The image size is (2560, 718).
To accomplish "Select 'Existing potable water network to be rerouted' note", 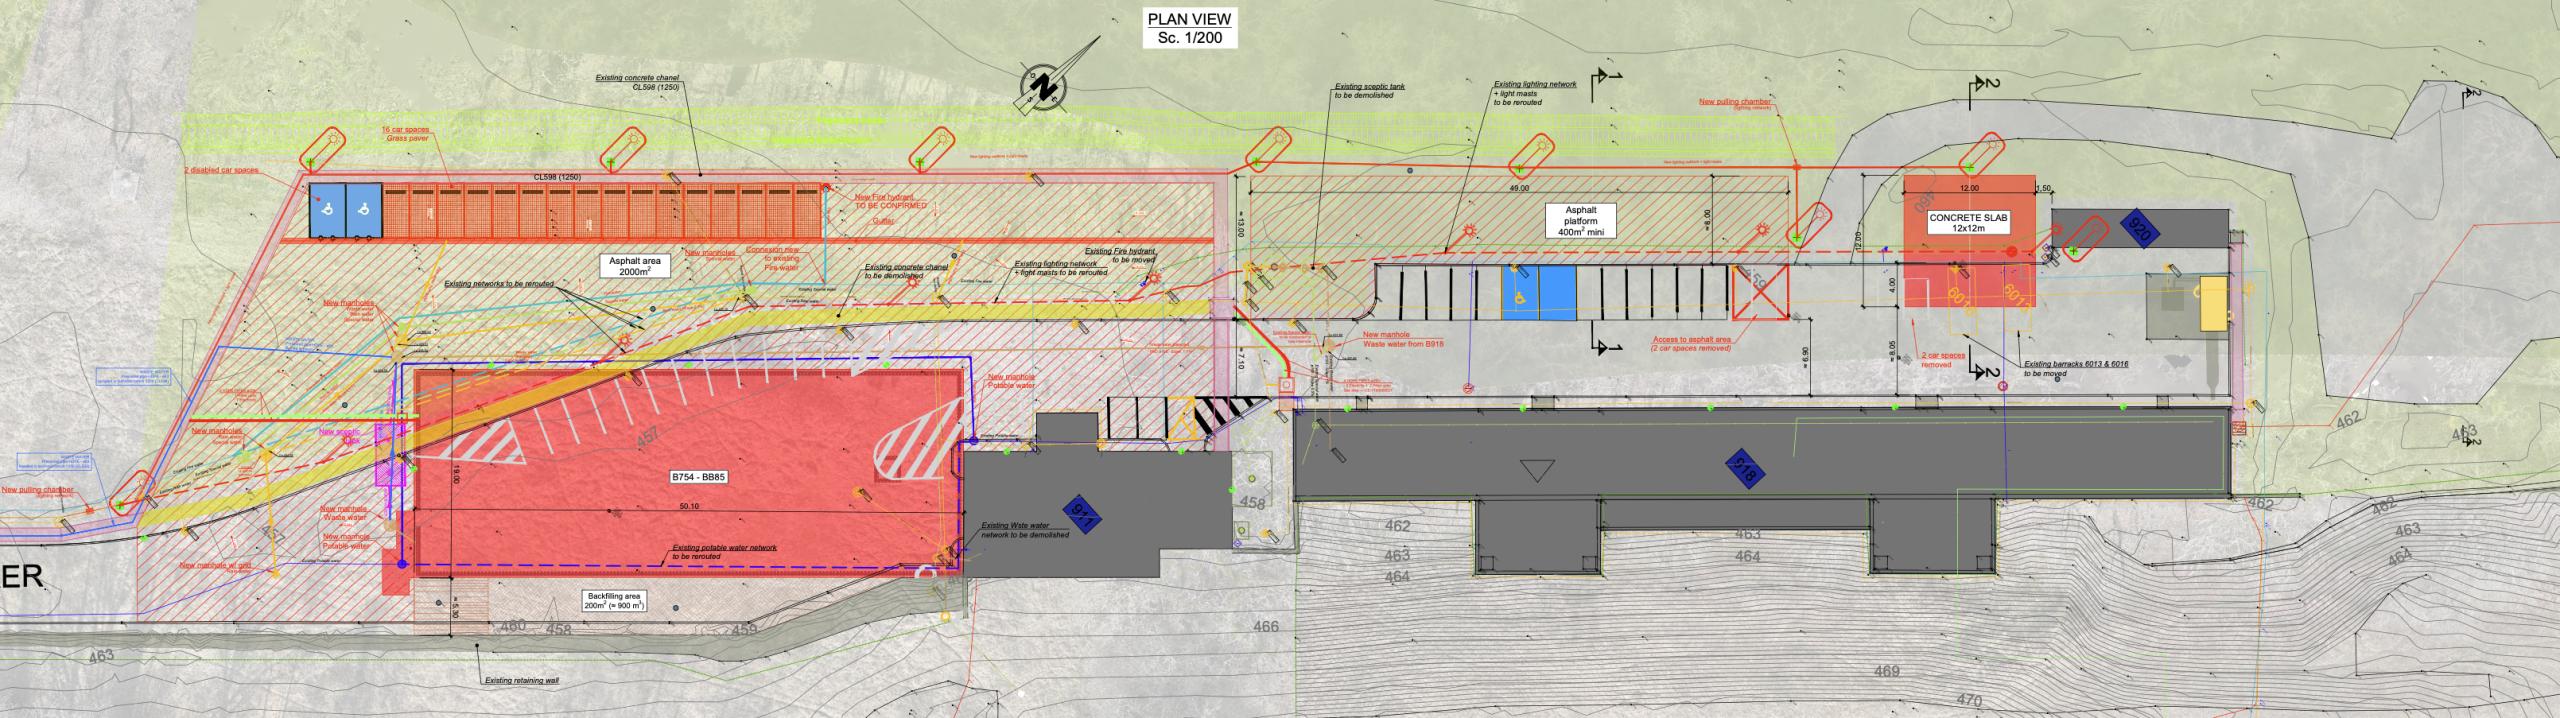I will tap(724, 552).
